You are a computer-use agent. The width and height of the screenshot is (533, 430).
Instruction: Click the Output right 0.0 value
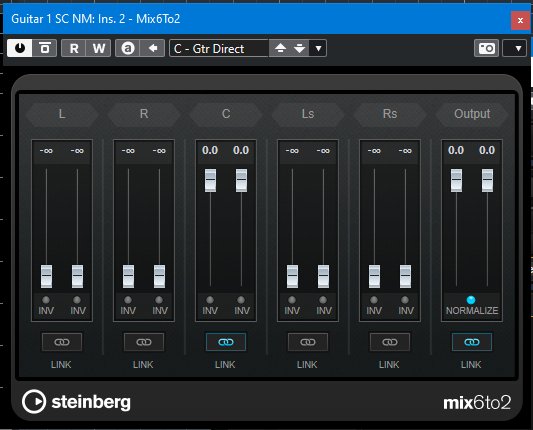(x=487, y=150)
